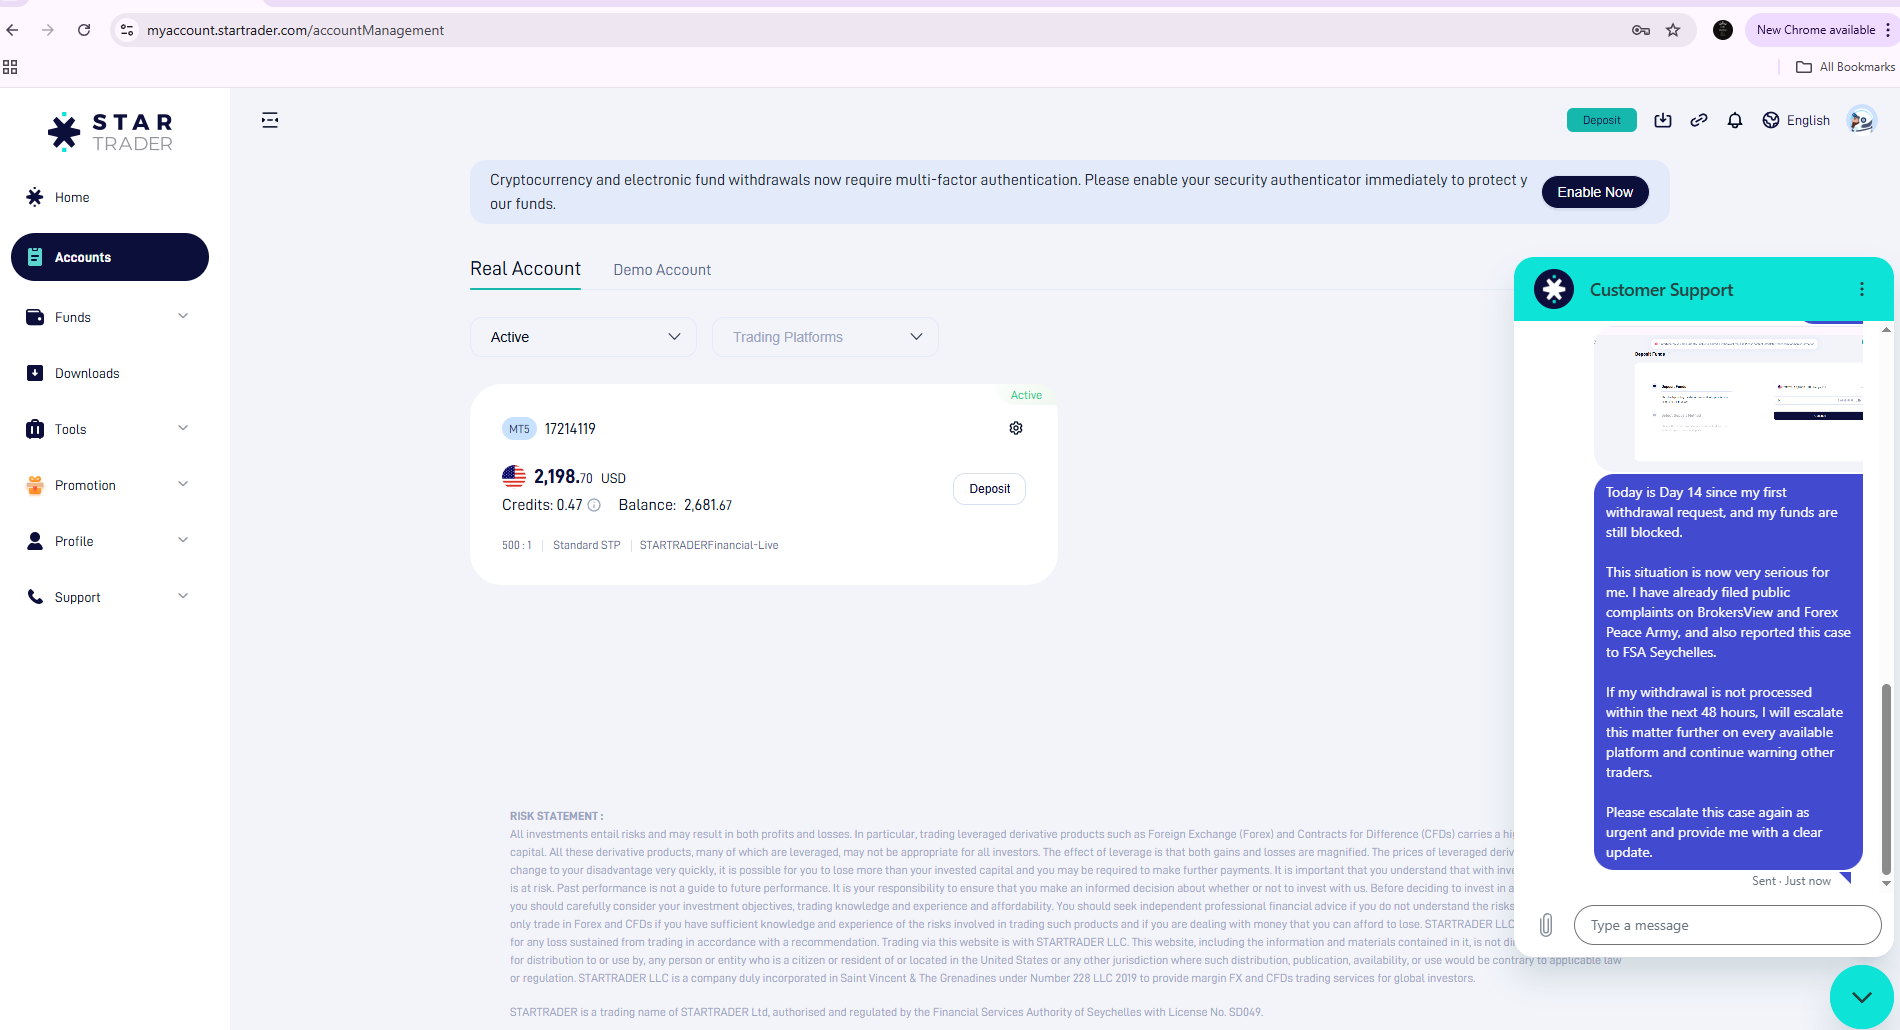1900x1030 pixels.
Task: Switch to the Demo Account tab
Action: coord(662,270)
